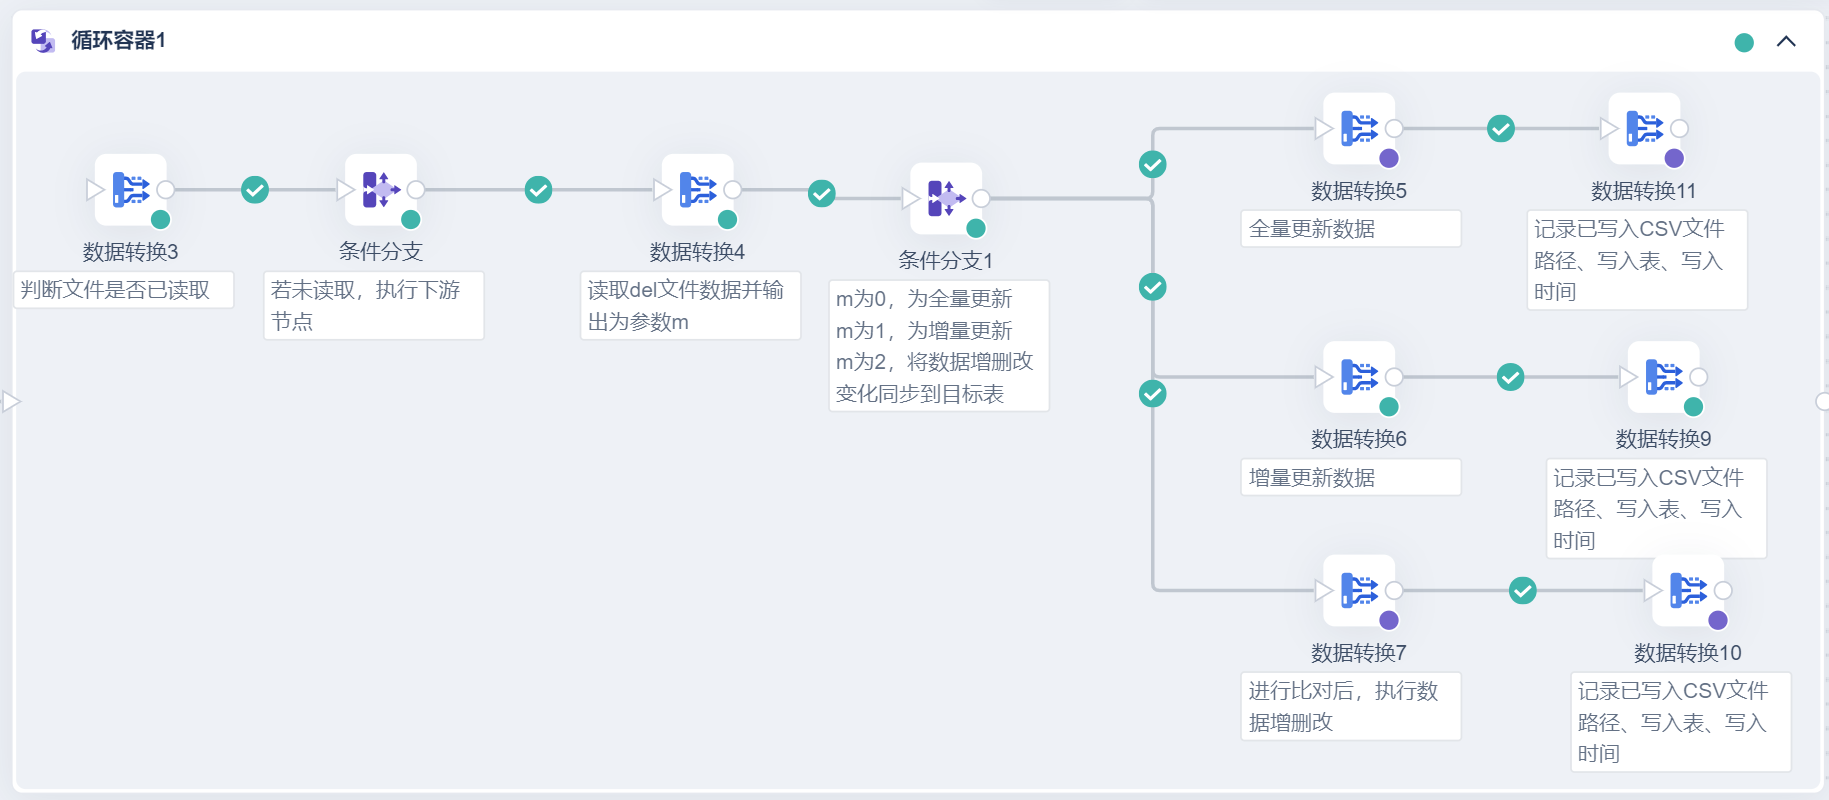Select the 数据转换11 node icon
Image resolution: width=1829 pixels, height=800 pixels.
(1644, 128)
